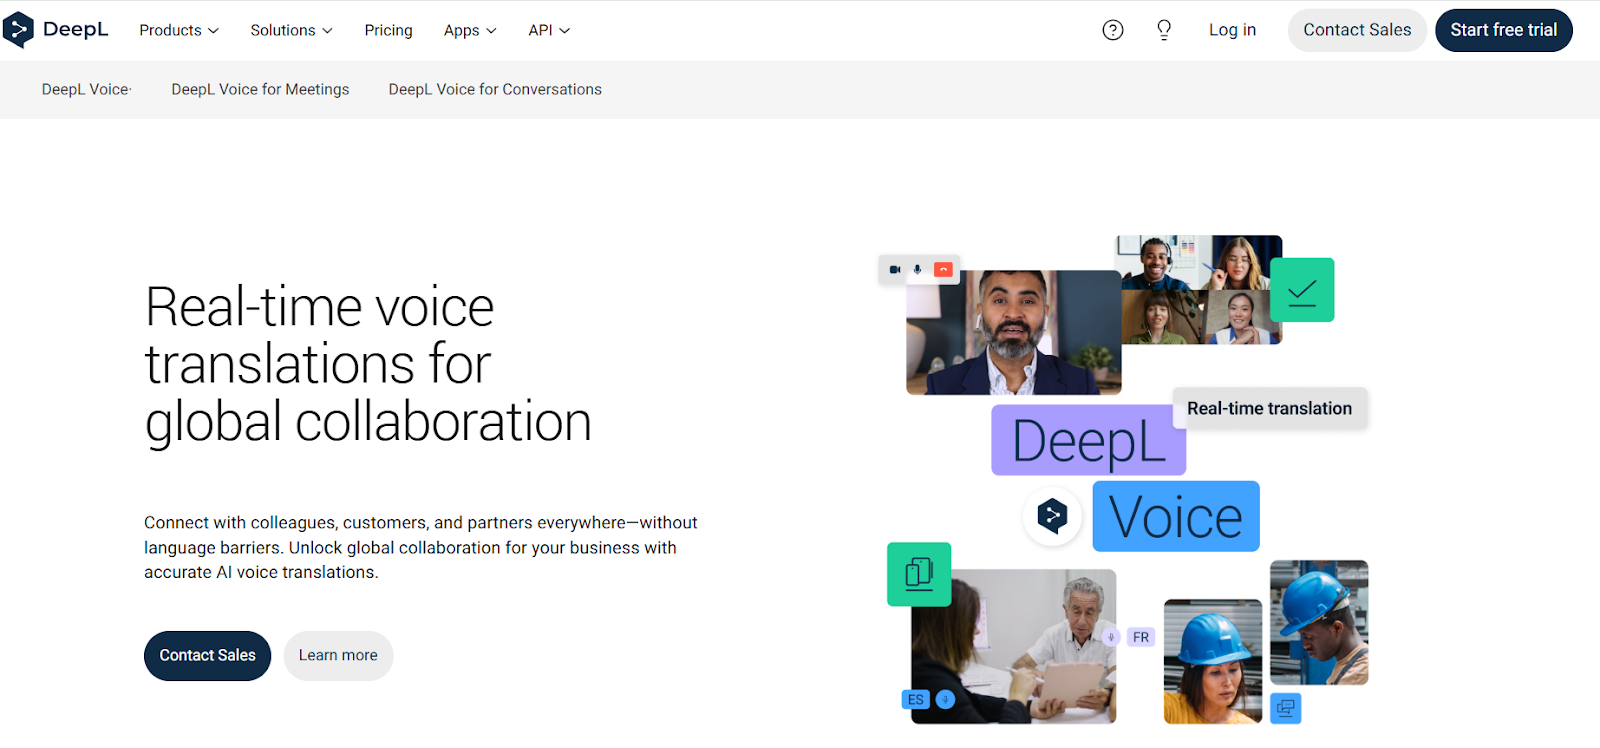Click Contact Sales in the header
The image size is (1600, 748).
point(1357,30)
